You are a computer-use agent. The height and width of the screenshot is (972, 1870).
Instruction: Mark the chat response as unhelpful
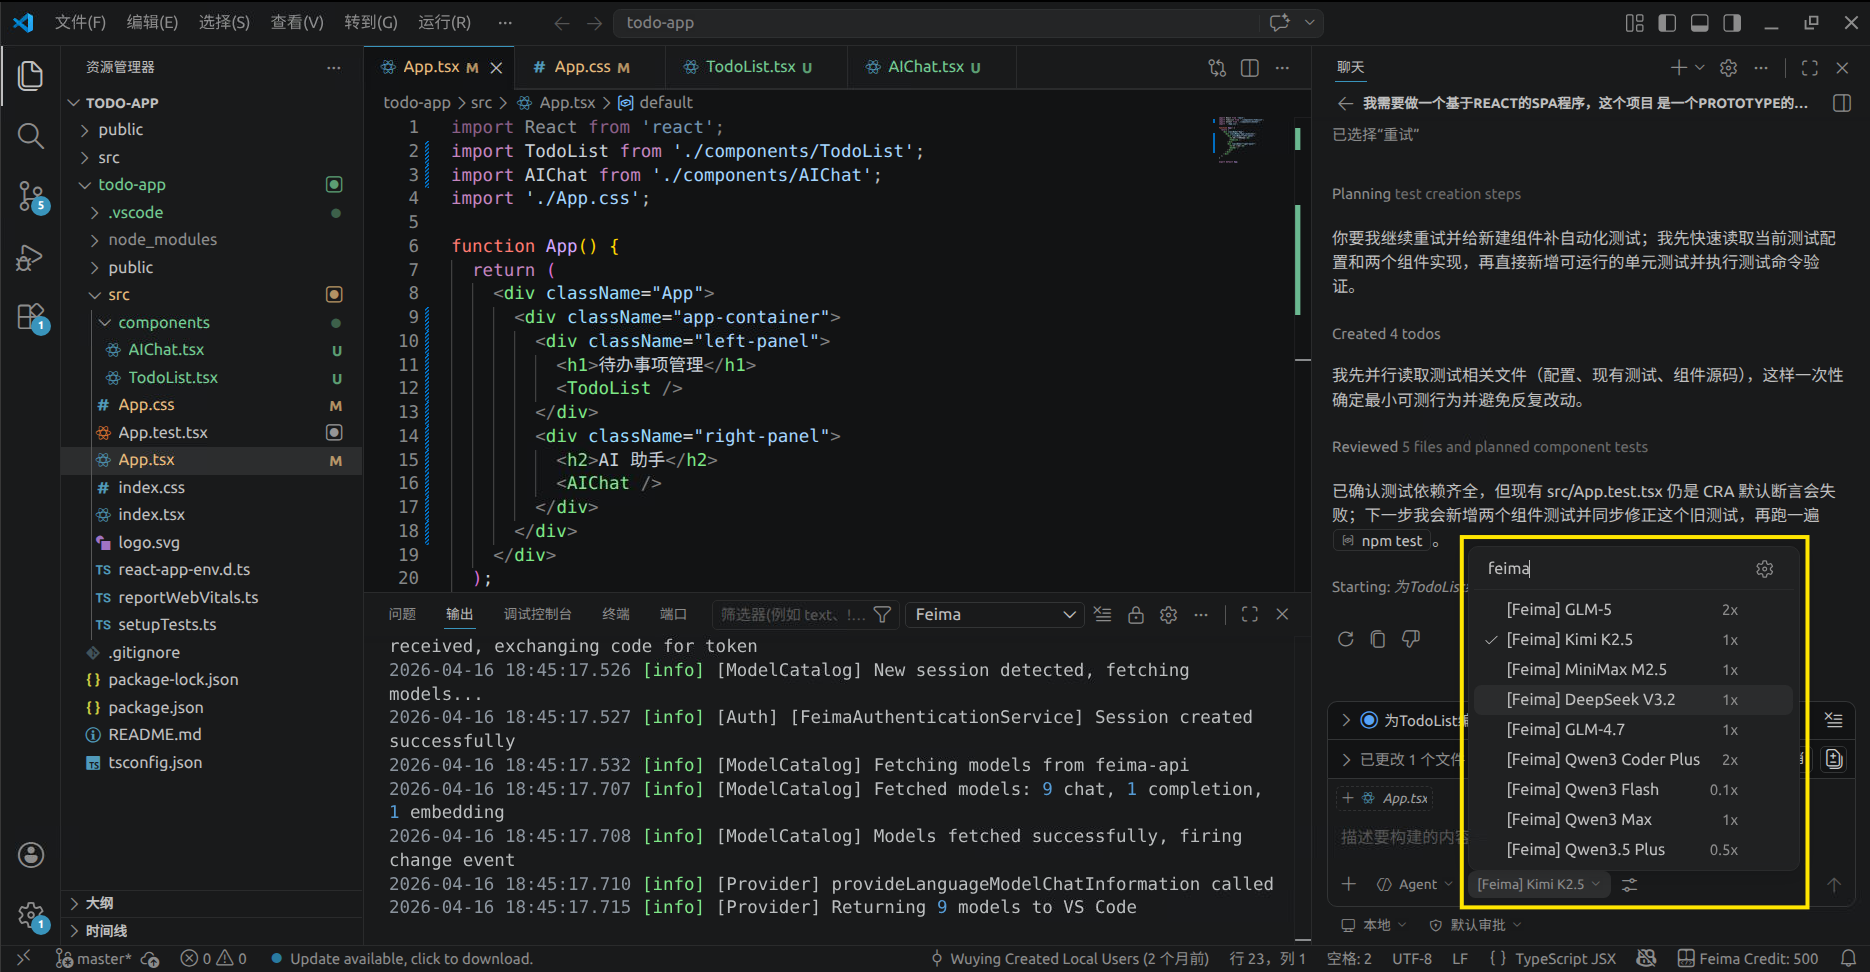pos(1411,639)
